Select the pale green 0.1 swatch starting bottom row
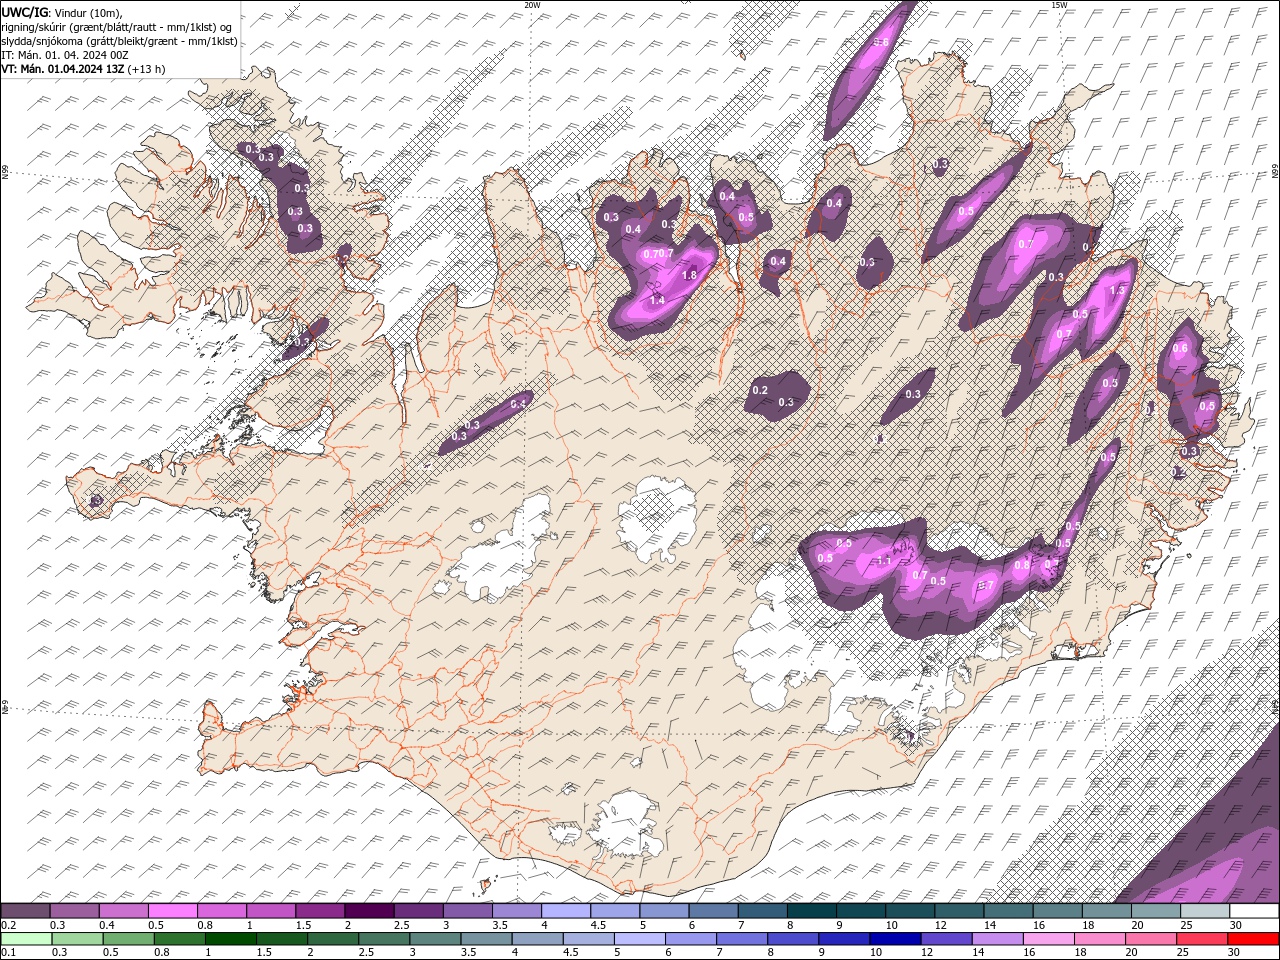 click(x=26, y=939)
